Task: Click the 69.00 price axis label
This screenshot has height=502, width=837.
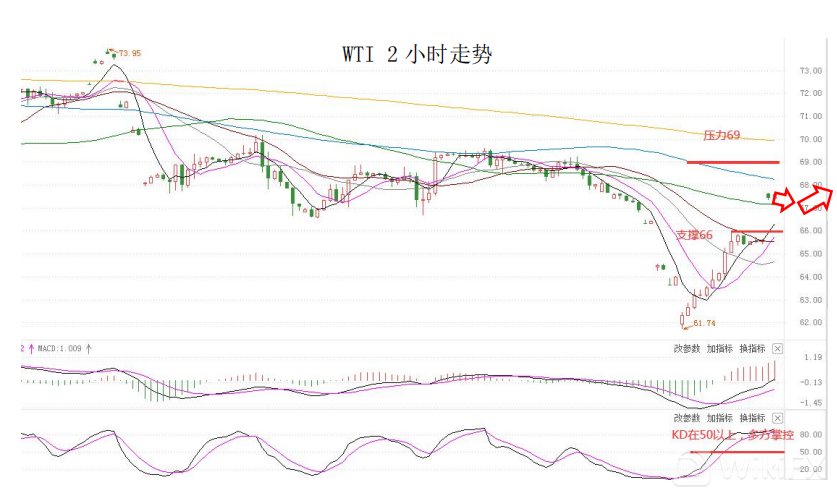Action: point(811,162)
